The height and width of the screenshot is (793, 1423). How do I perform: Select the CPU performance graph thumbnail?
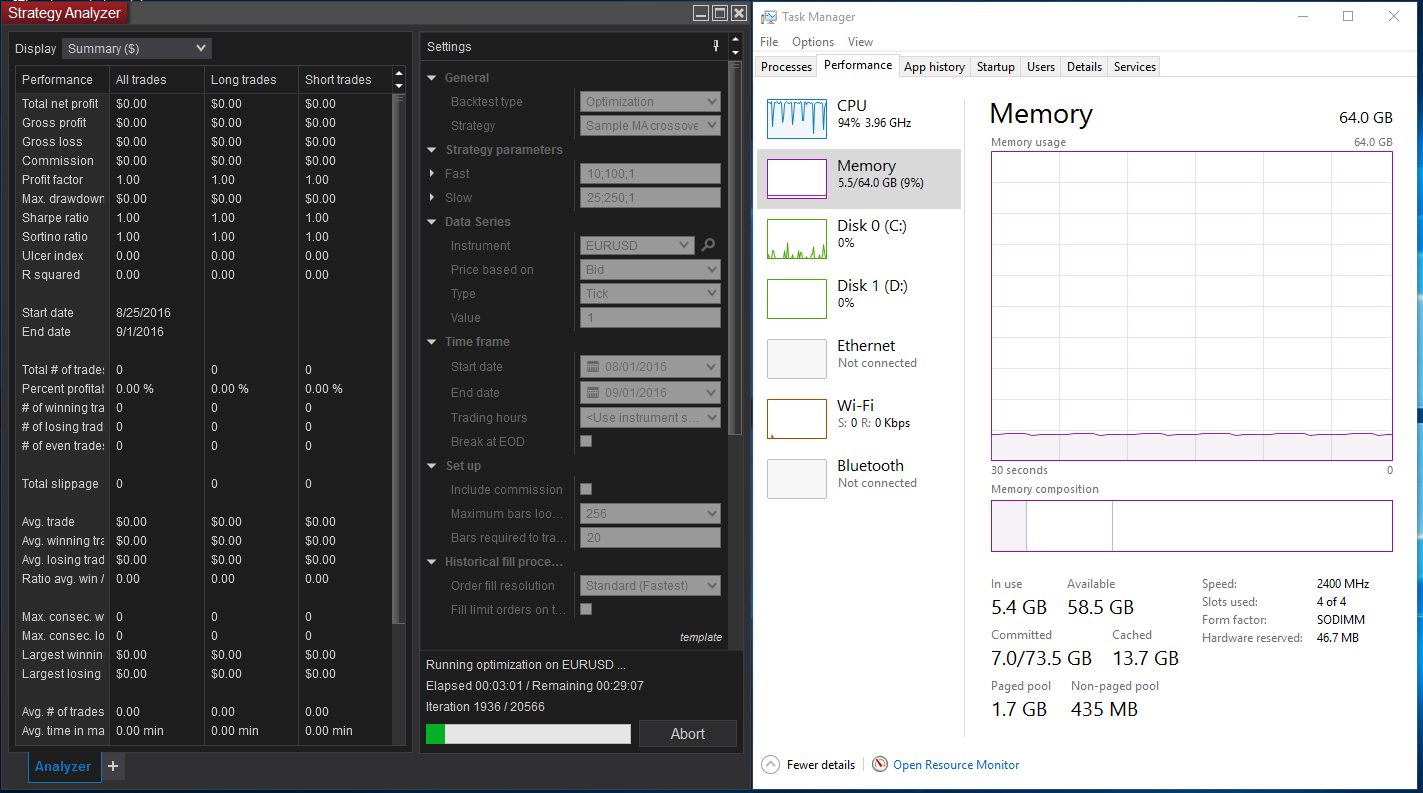[x=797, y=119]
